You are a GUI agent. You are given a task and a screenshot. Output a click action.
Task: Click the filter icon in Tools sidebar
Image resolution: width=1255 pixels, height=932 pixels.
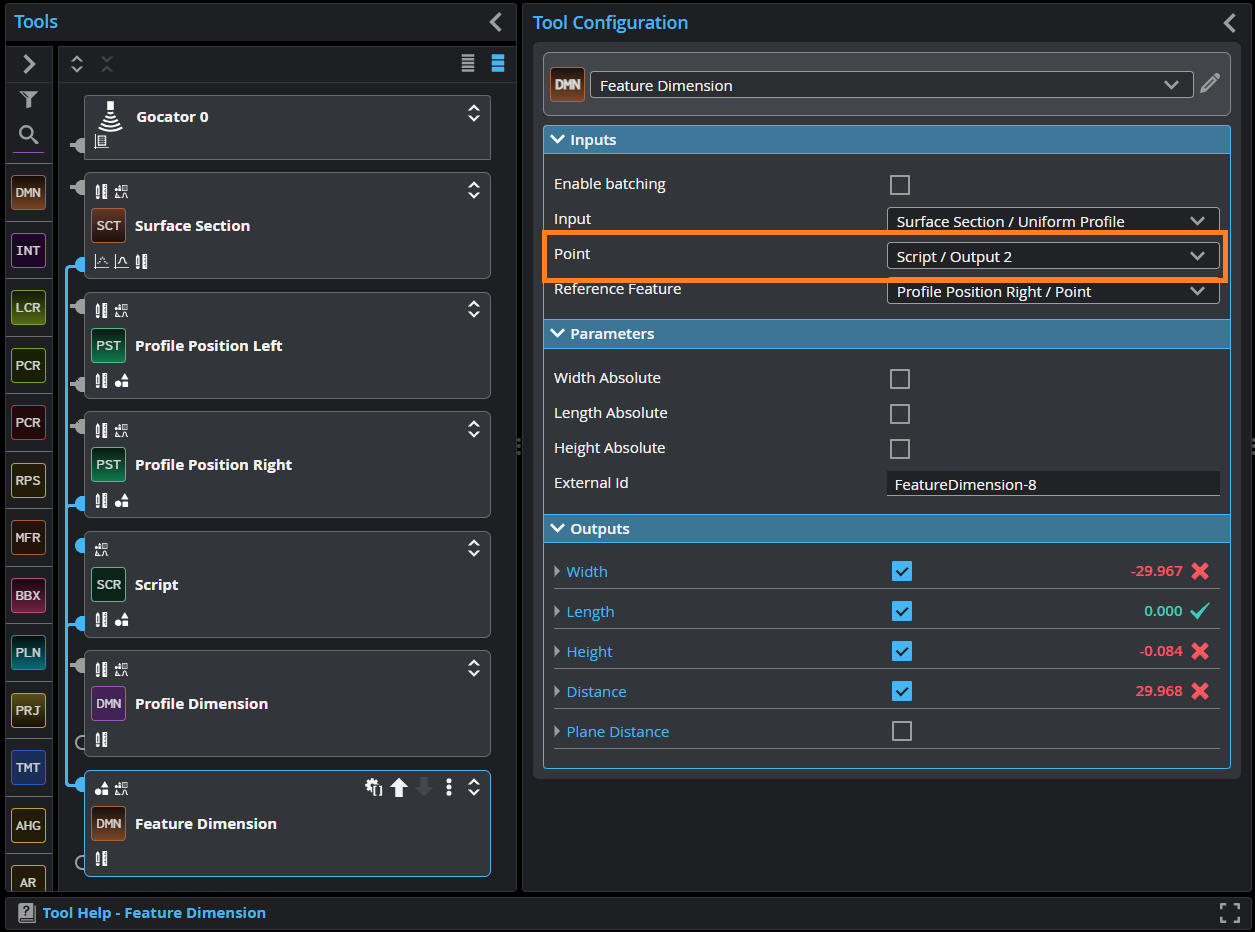(x=29, y=99)
